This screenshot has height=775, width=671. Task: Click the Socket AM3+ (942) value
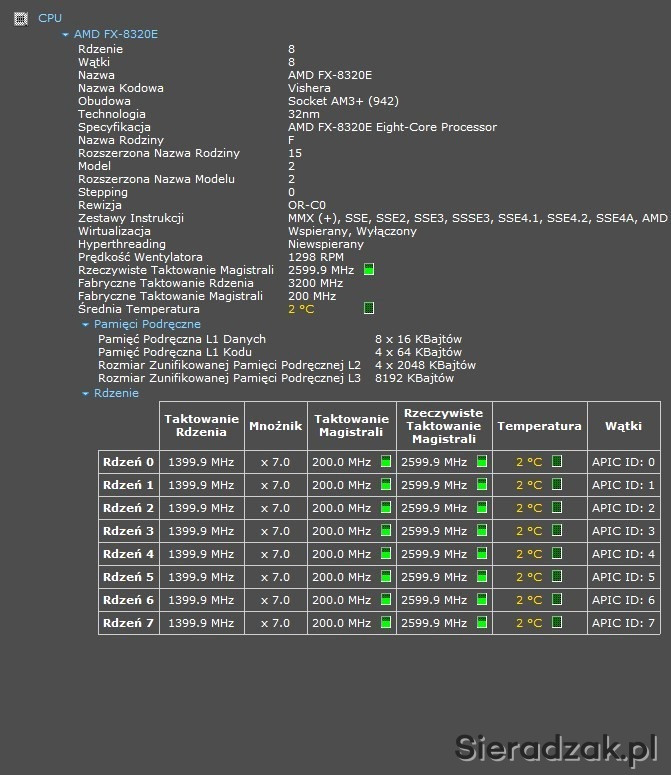click(x=343, y=101)
